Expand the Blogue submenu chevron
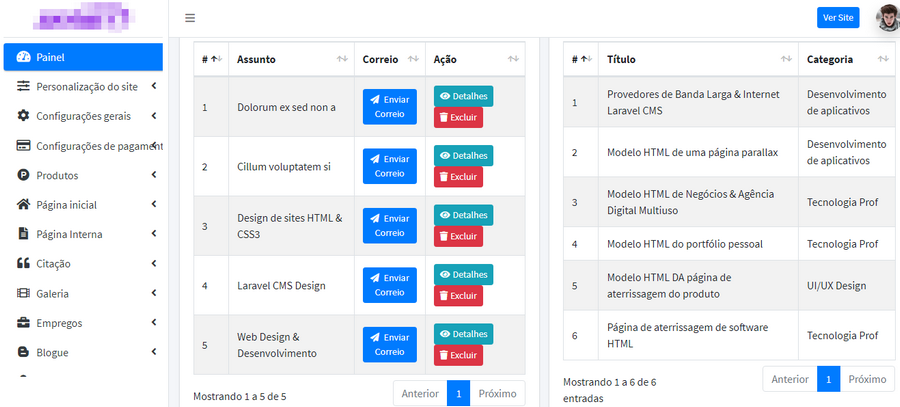 [154, 352]
